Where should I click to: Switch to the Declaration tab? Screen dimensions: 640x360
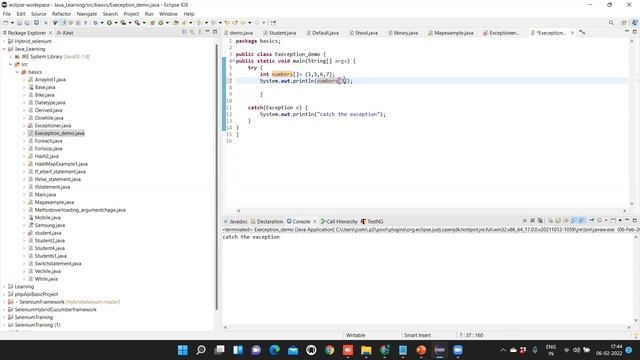click(x=267, y=222)
